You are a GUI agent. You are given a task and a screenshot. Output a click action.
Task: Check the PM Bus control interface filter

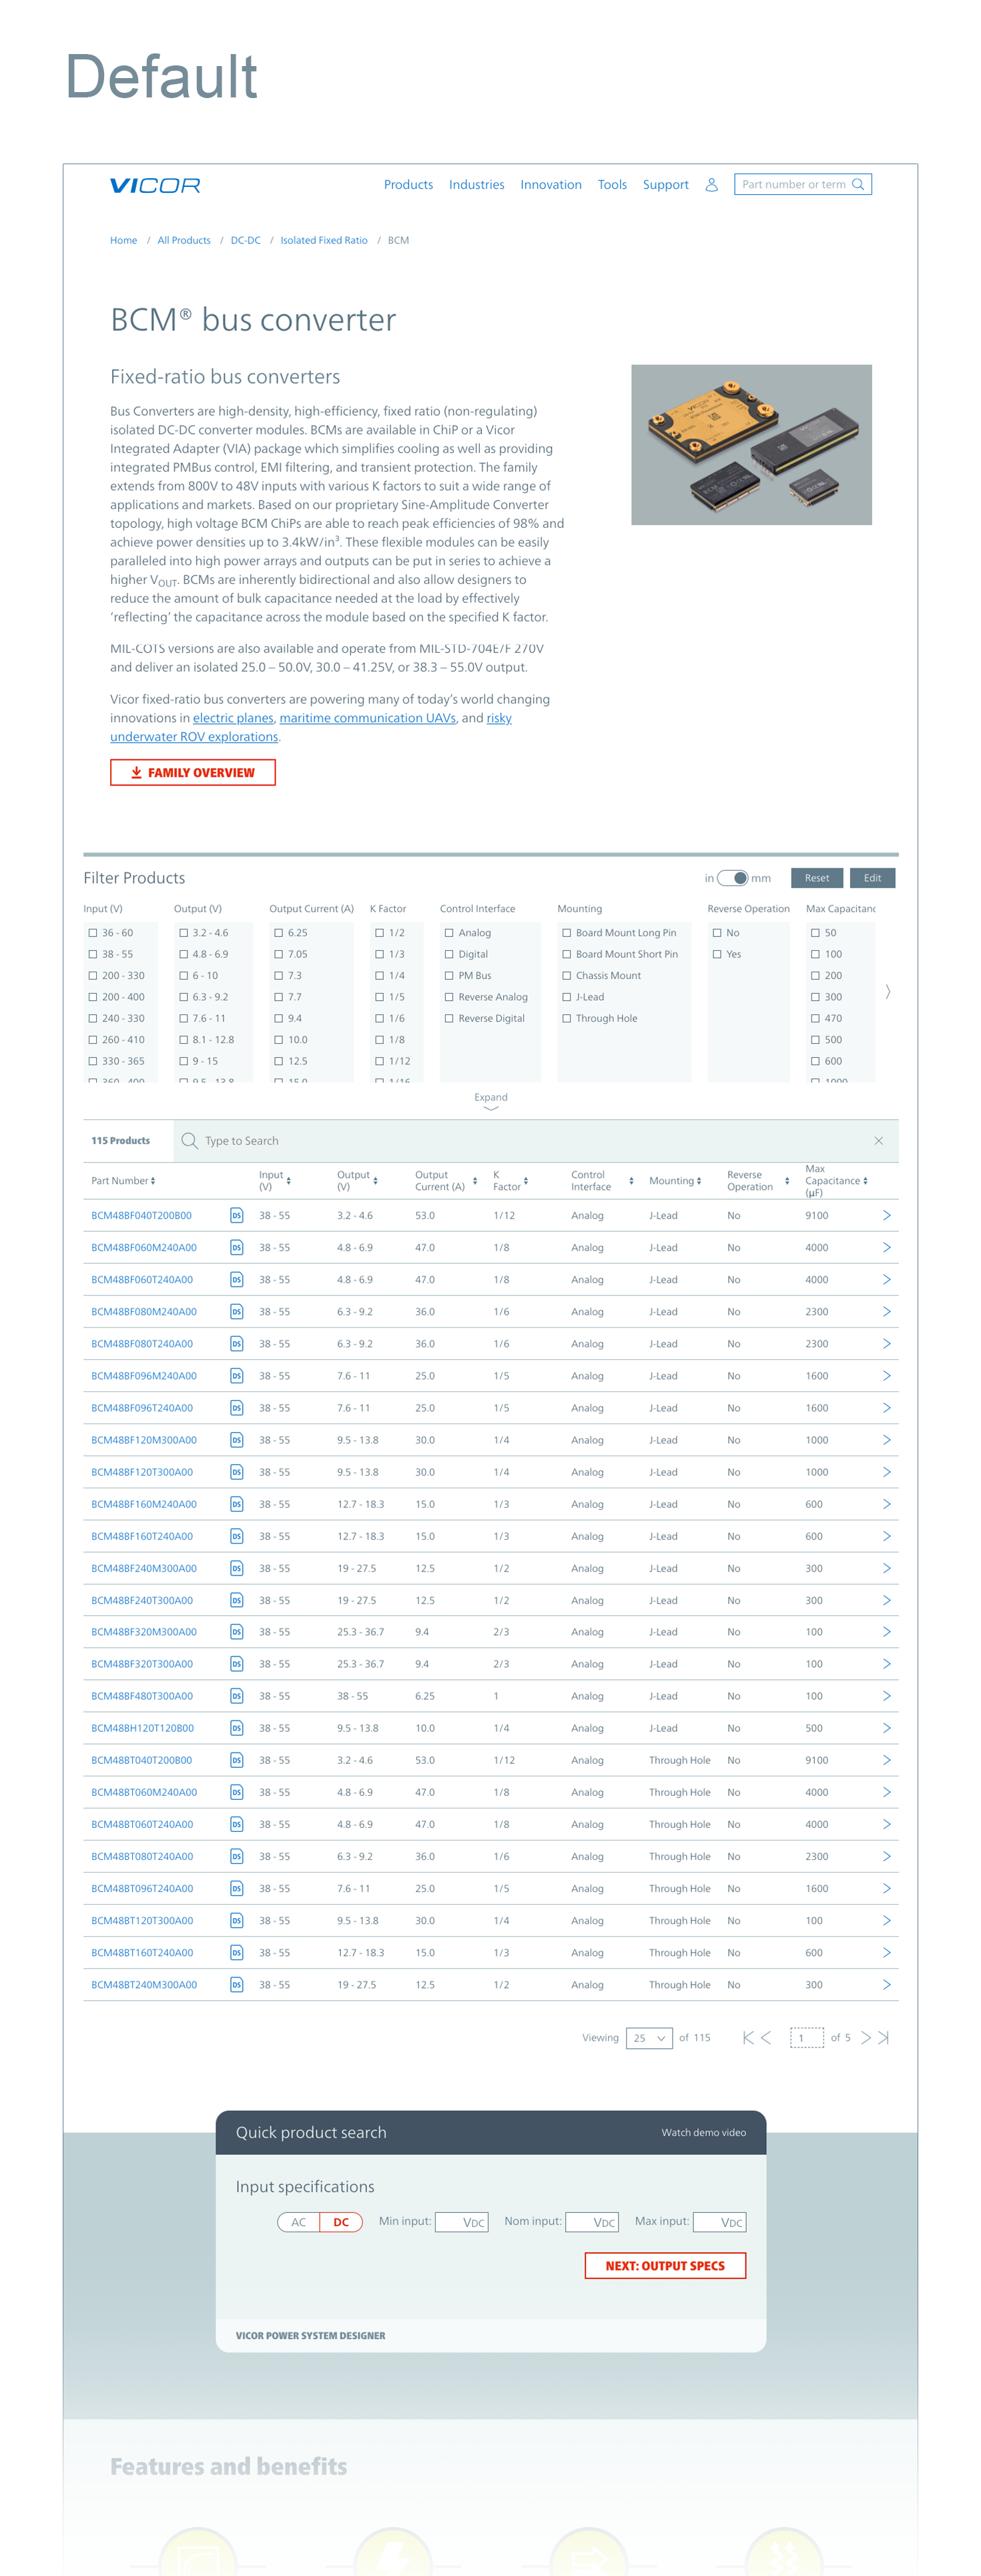pos(450,975)
